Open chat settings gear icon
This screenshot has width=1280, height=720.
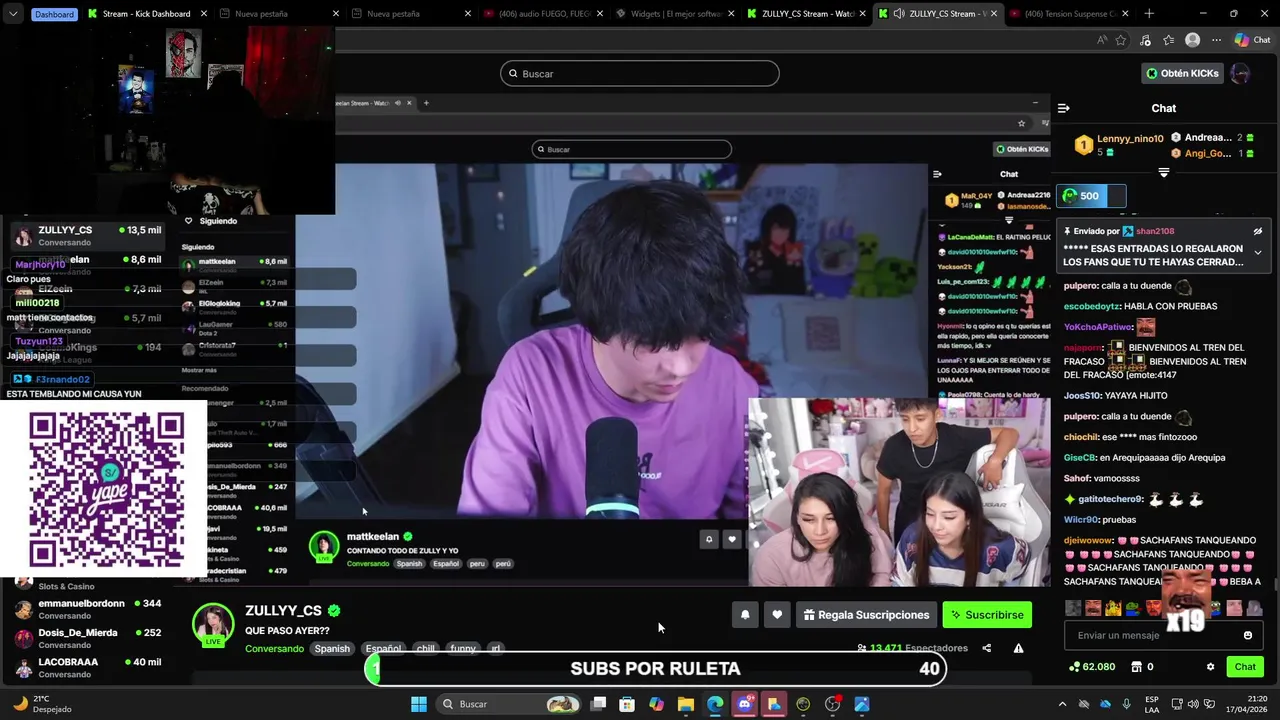[x=1210, y=667]
